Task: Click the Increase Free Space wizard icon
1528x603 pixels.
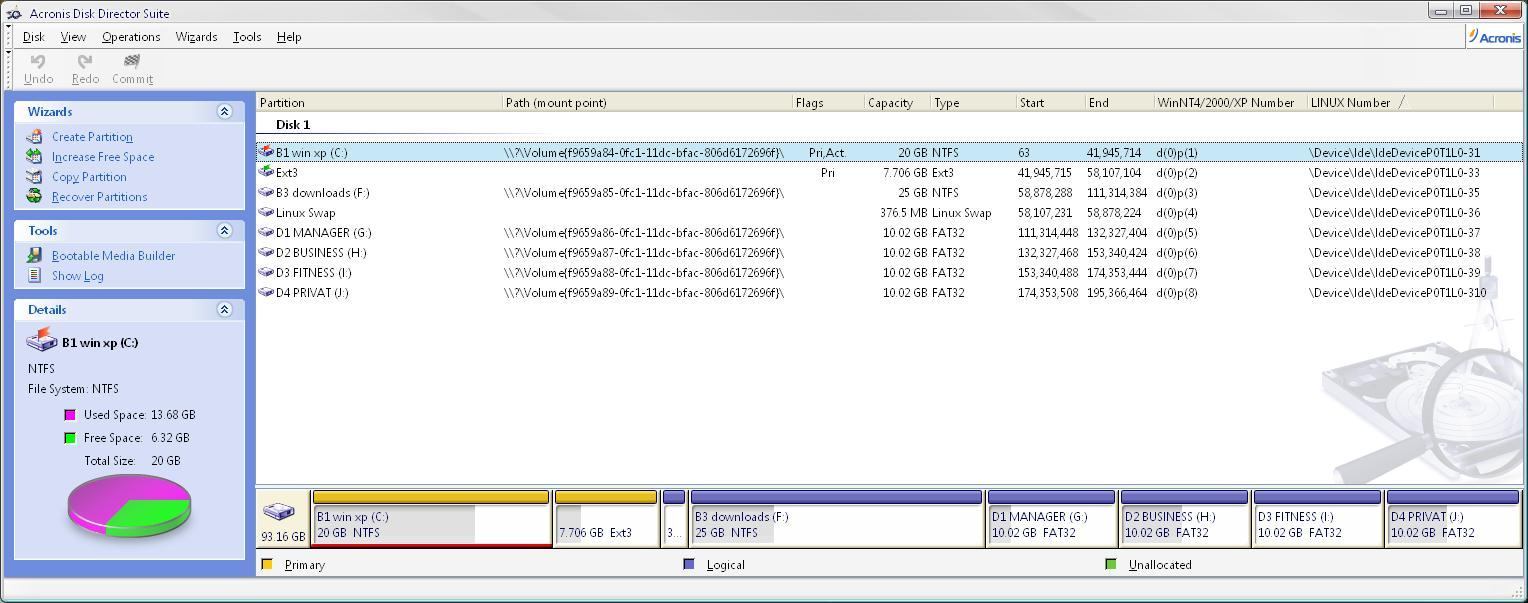Action: tap(35, 157)
